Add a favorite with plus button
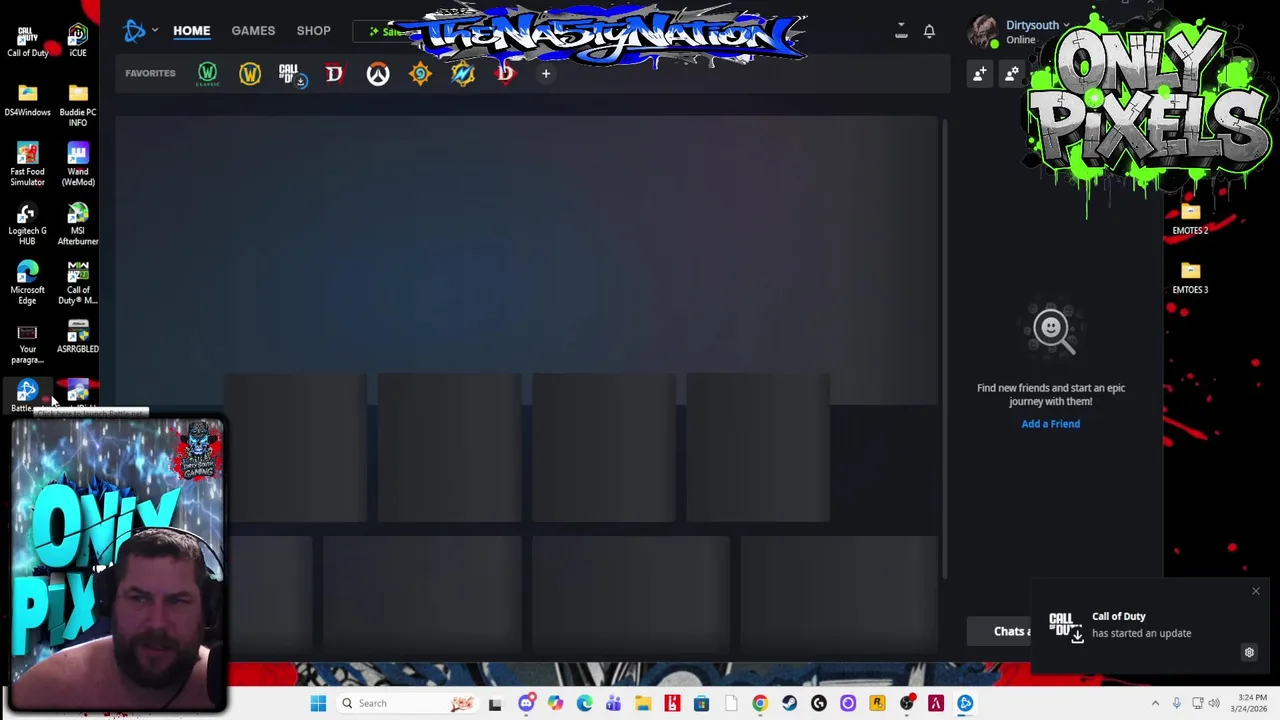This screenshot has width=1280, height=720. (546, 73)
